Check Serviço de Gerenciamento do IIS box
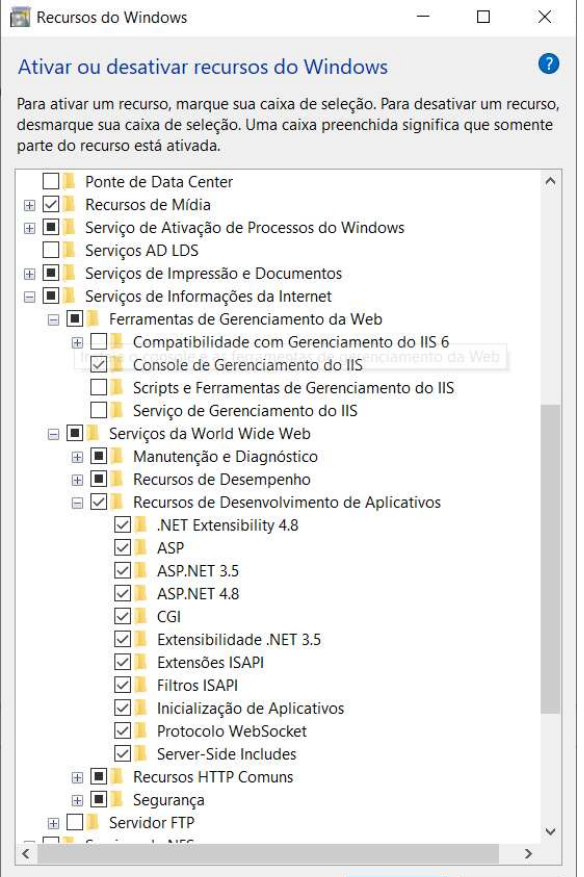This screenshot has height=877, width=584. [99, 411]
